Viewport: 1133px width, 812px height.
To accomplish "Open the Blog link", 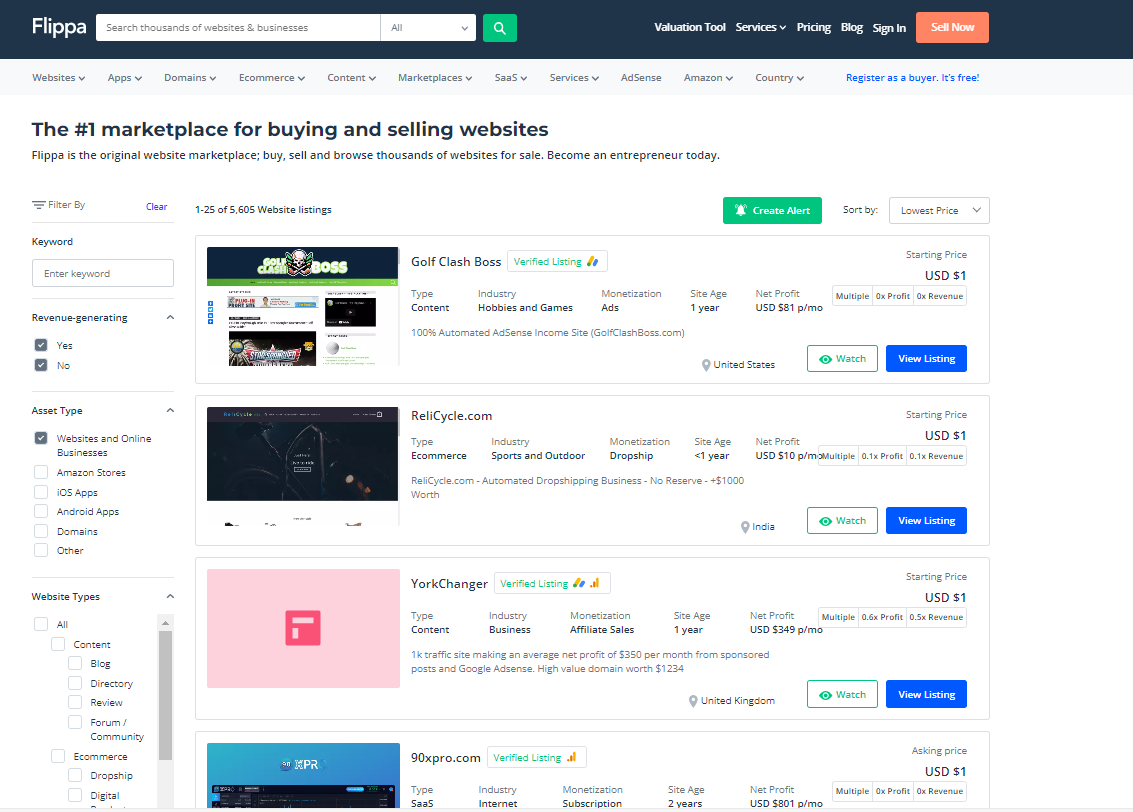I will pos(852,27).
